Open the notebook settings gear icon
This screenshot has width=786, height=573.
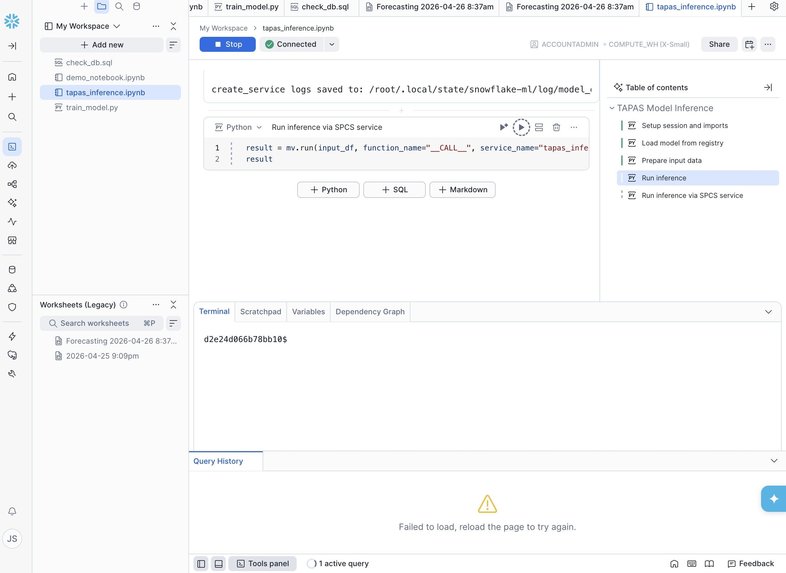(774, 7)
